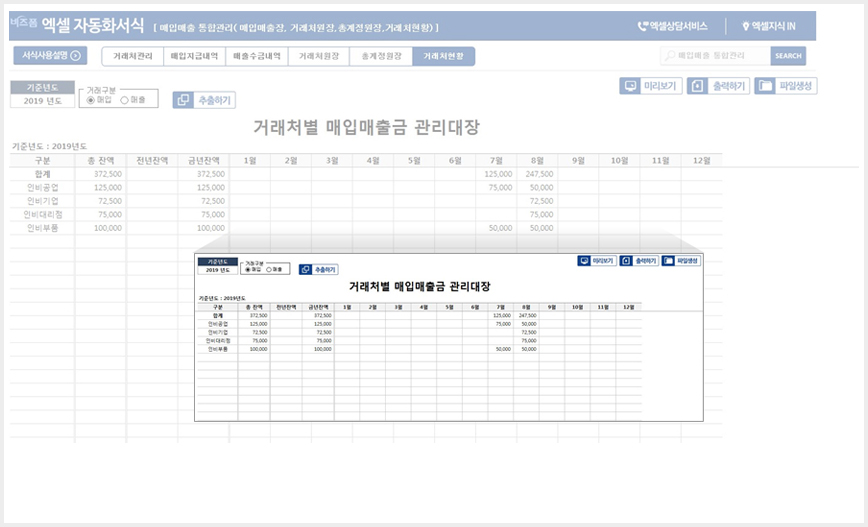Screen dimensions: 868x527
Task: Click the 엑셀상담서비스 phone icon
Action: pyautogui.click(x=643, y=26)
